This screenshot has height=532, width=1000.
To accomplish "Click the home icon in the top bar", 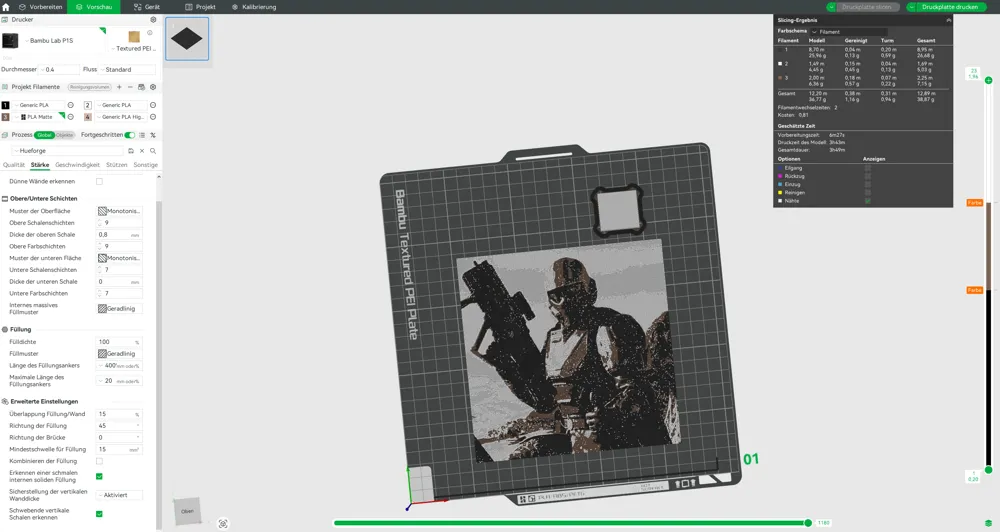I will point(6,7).
